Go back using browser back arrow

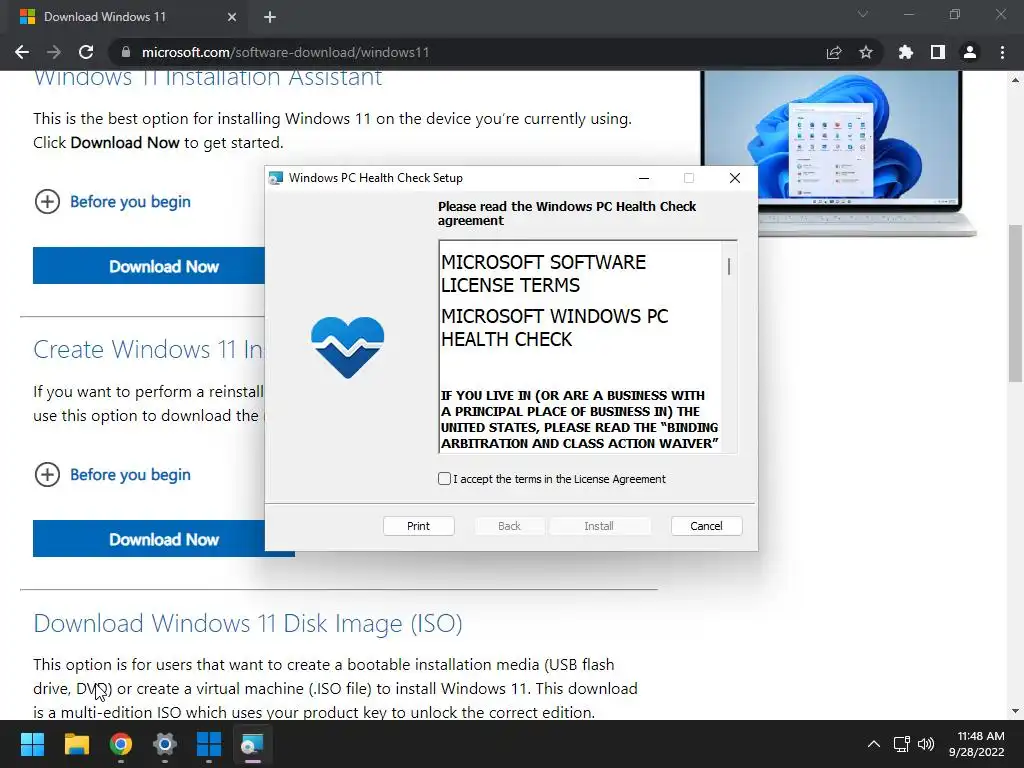click(x=22, y=52)
